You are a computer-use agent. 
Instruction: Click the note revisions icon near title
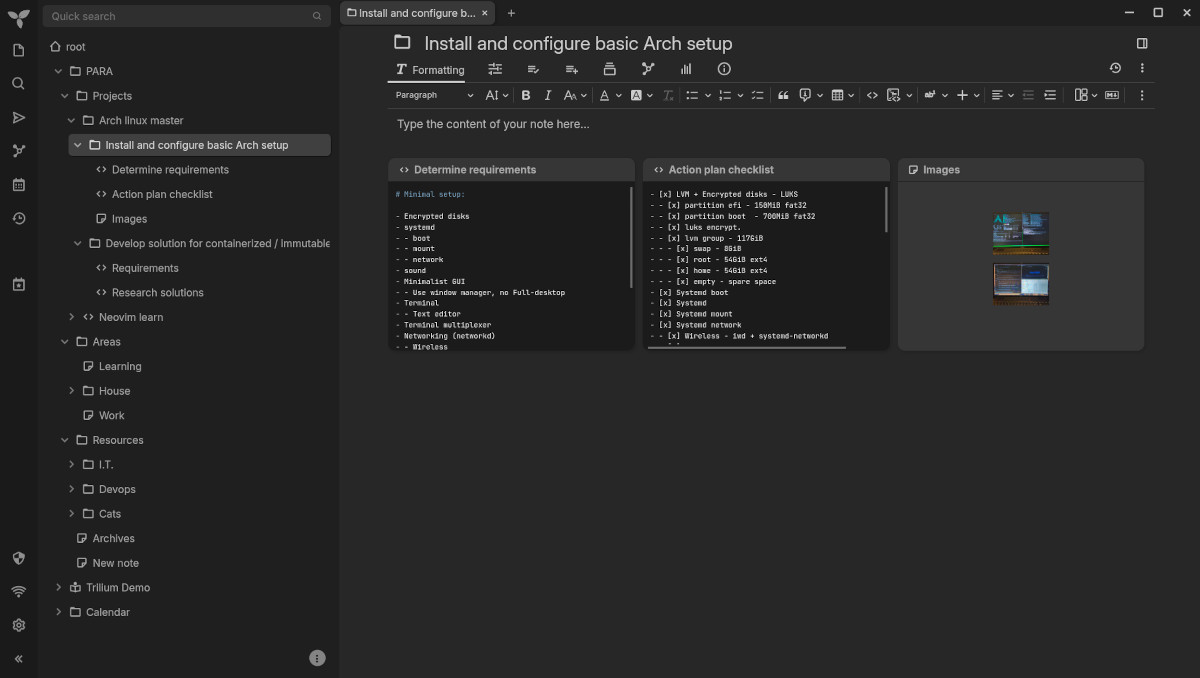pyautogui.click(x=1115, y=68)
